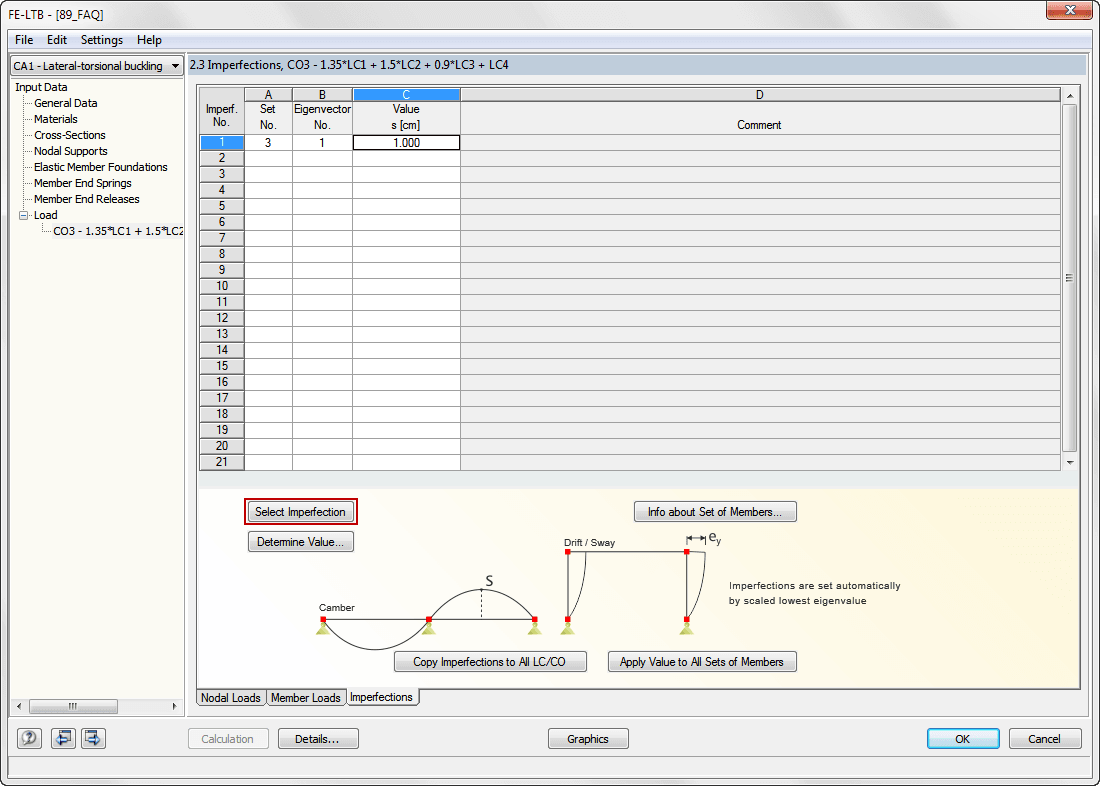Viewport: 1100px width, 786px height.
Task: Collapse the Load tree node
Action: coord(23,215)
